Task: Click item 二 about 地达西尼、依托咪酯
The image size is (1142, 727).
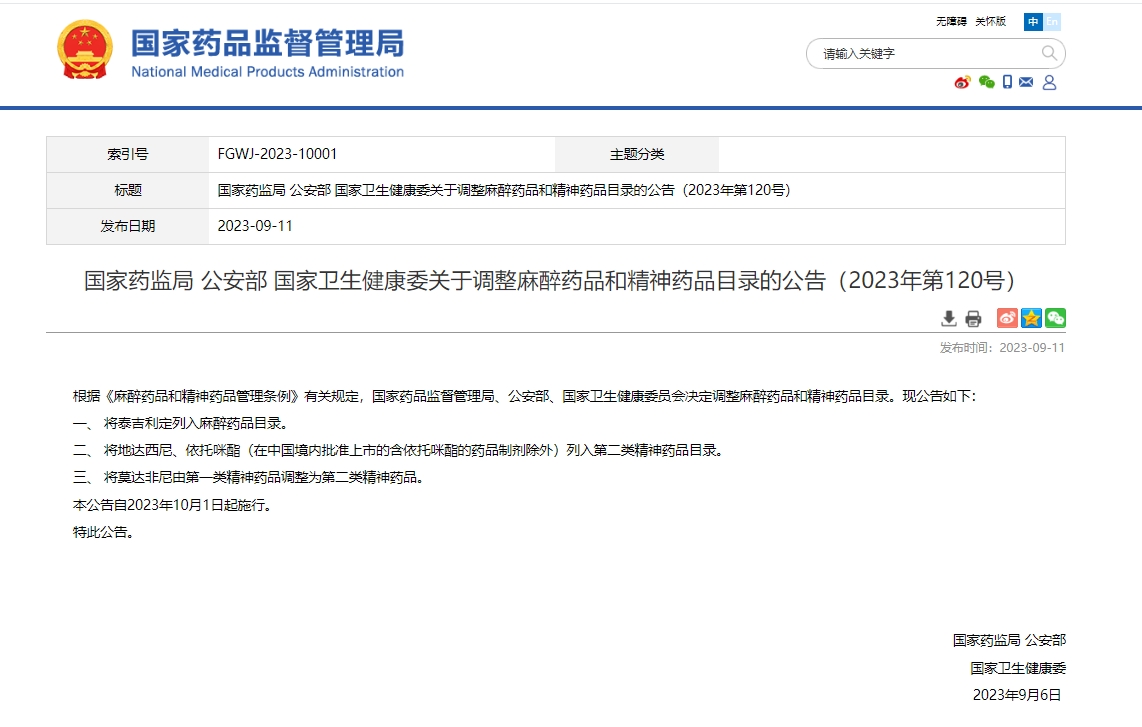Action: pos(399,450)
